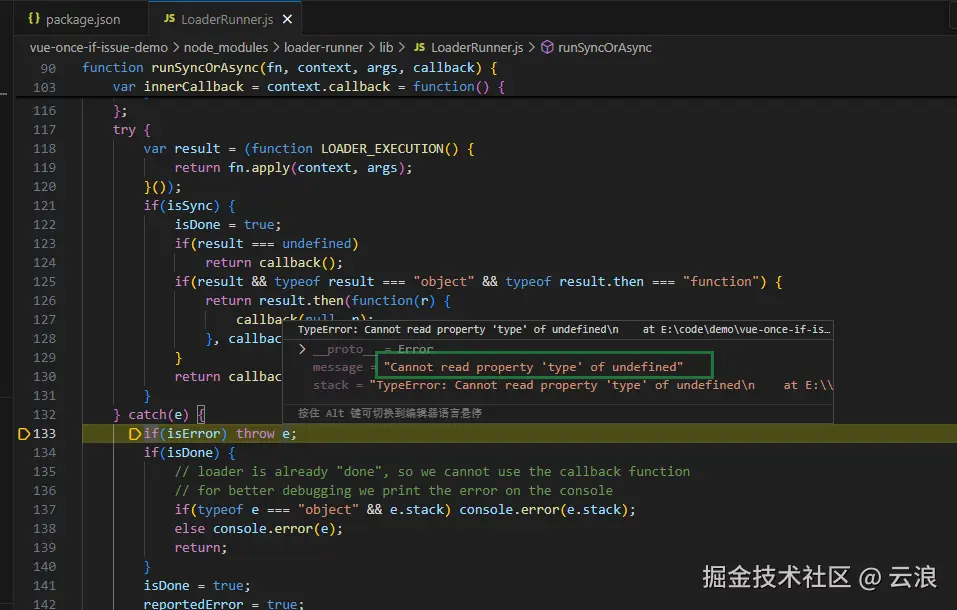The image size is (957, 610).
Task: Open node_modules breadcrumb segment
Action: pos(226,48)
